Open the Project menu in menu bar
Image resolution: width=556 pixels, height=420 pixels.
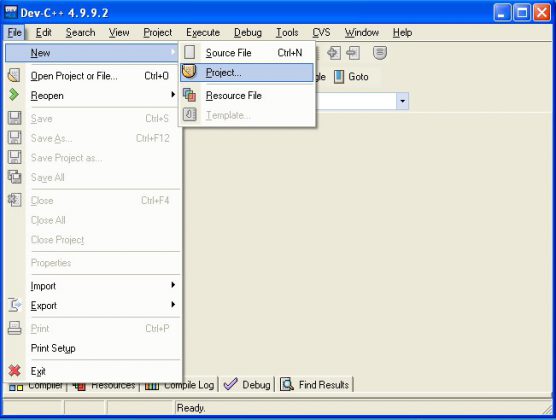coord(157,33)
